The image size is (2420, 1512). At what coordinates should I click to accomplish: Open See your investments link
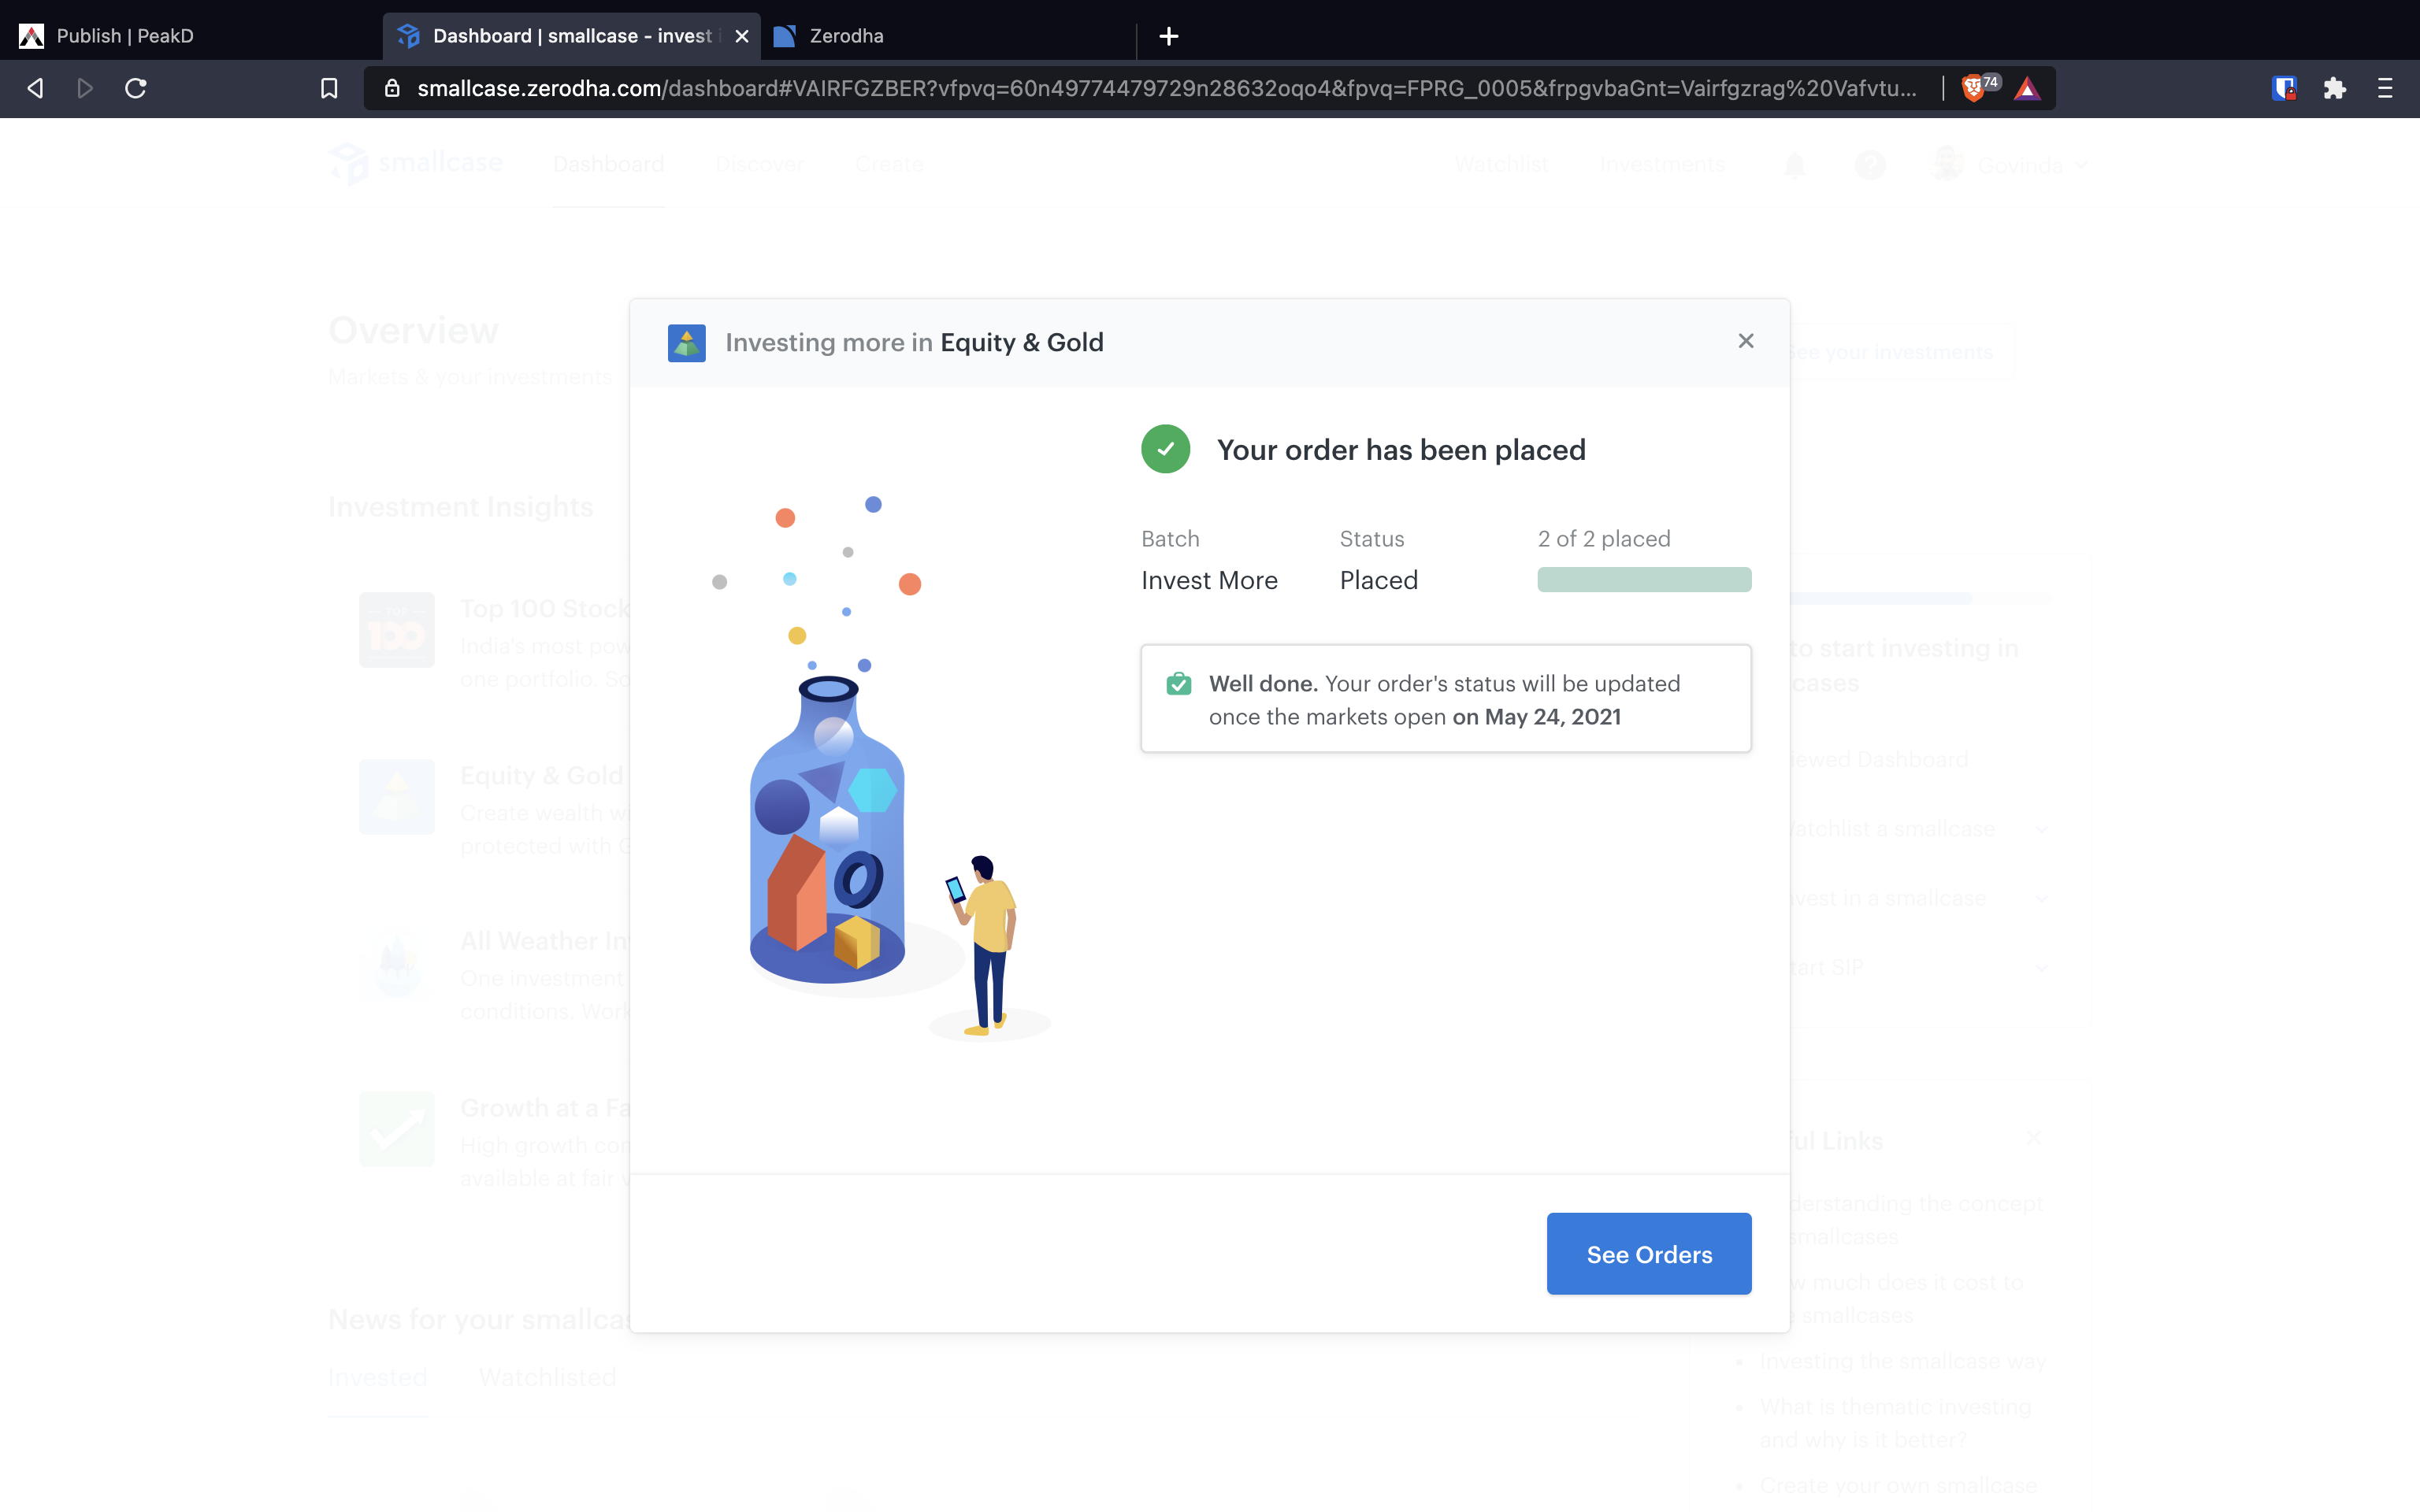coord(1890,352)
